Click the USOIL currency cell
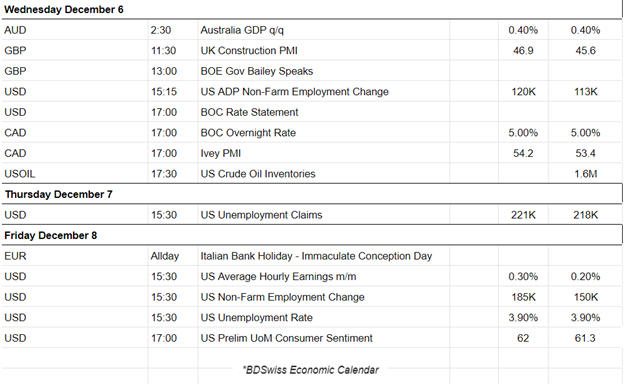This screenshot has width=624, height=384. tap(20, 174)
